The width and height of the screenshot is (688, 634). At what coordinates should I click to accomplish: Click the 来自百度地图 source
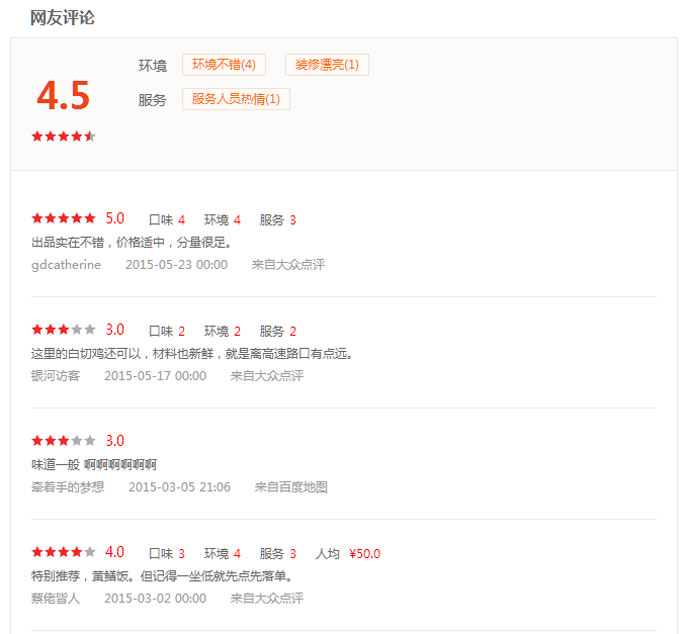tap(291, 487)
